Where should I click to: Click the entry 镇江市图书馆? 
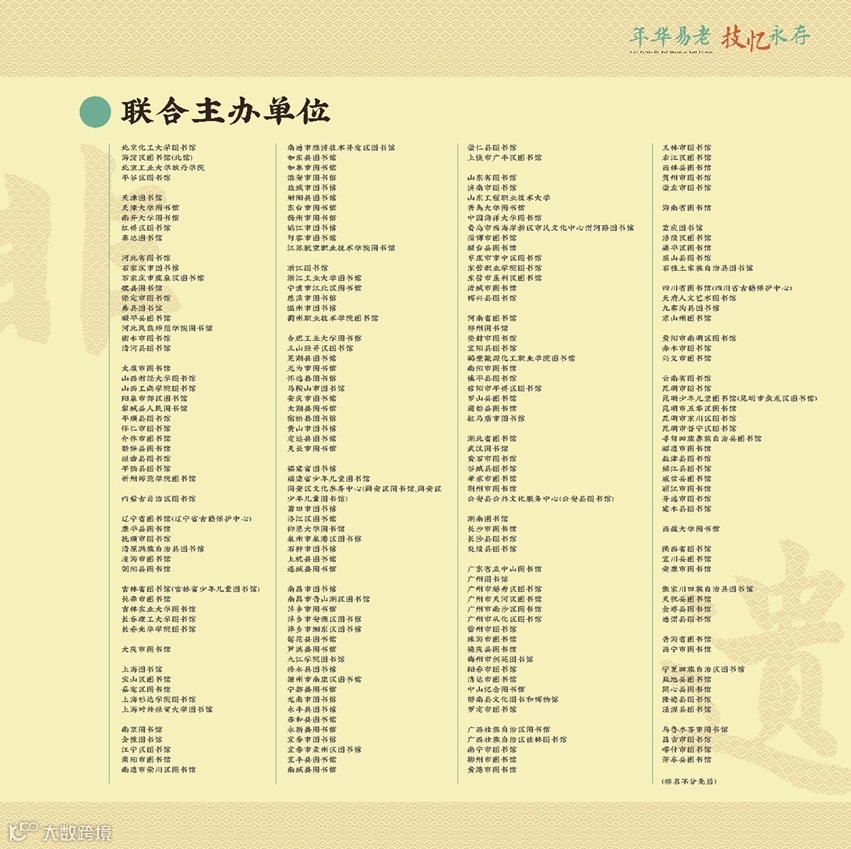(x=312, y=228)
